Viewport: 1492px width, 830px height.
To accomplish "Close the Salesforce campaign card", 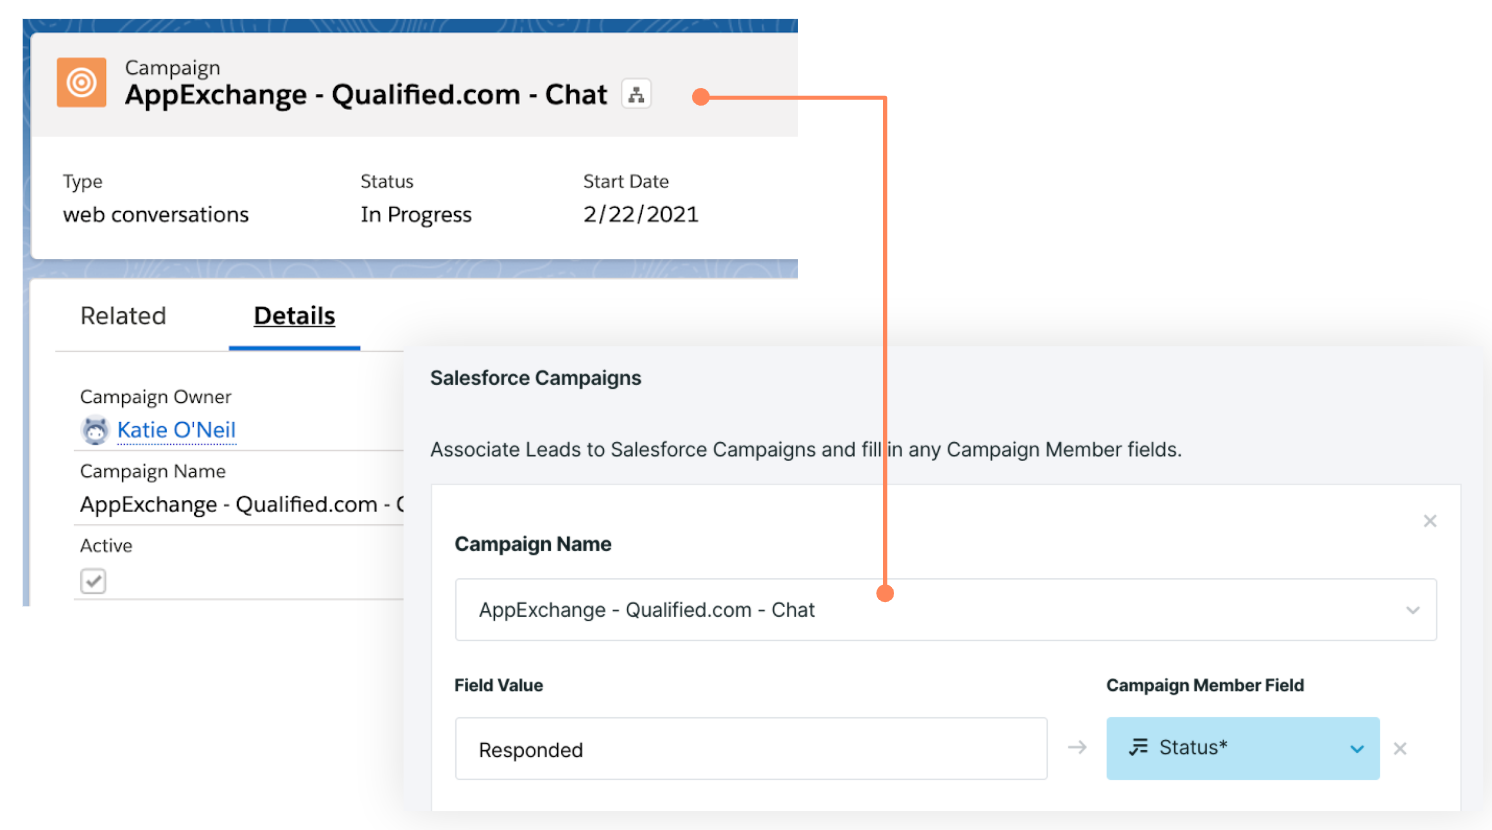I will 1430,521.
